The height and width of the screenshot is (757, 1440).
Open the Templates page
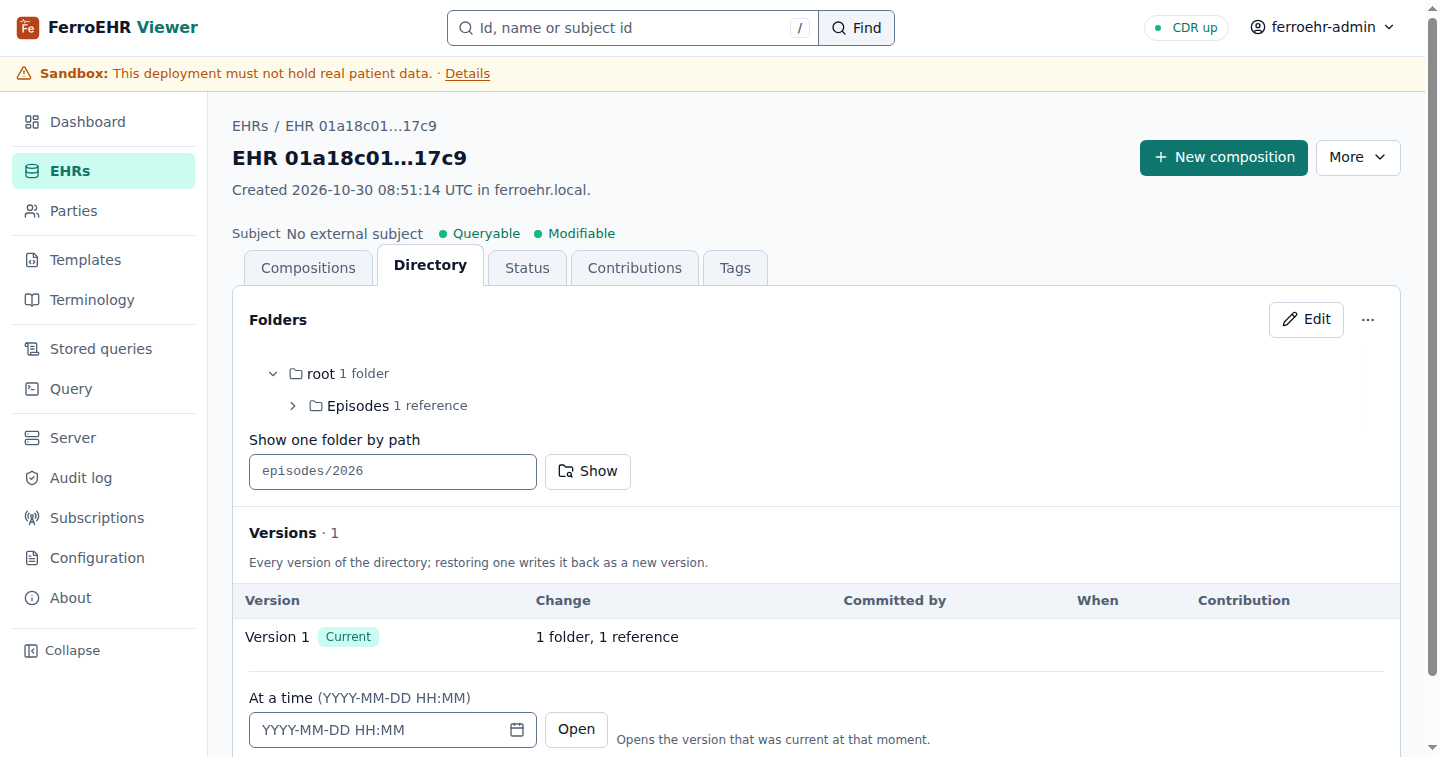click(x=103, y=260)
